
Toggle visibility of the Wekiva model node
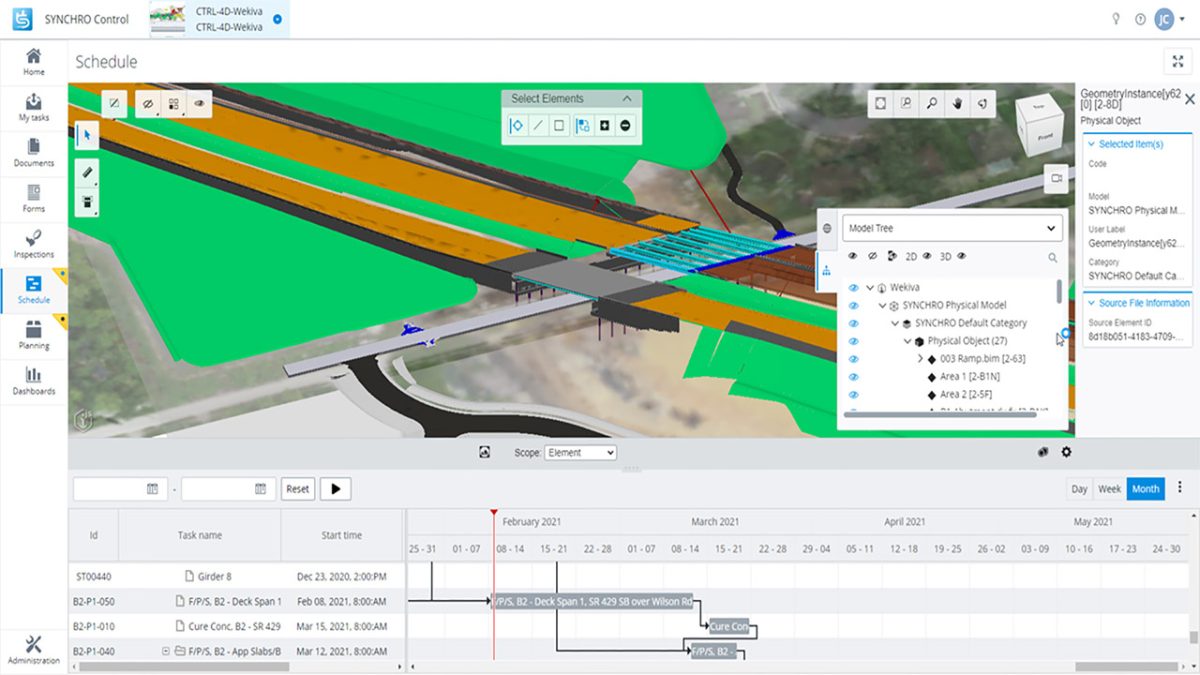(853, 287)
